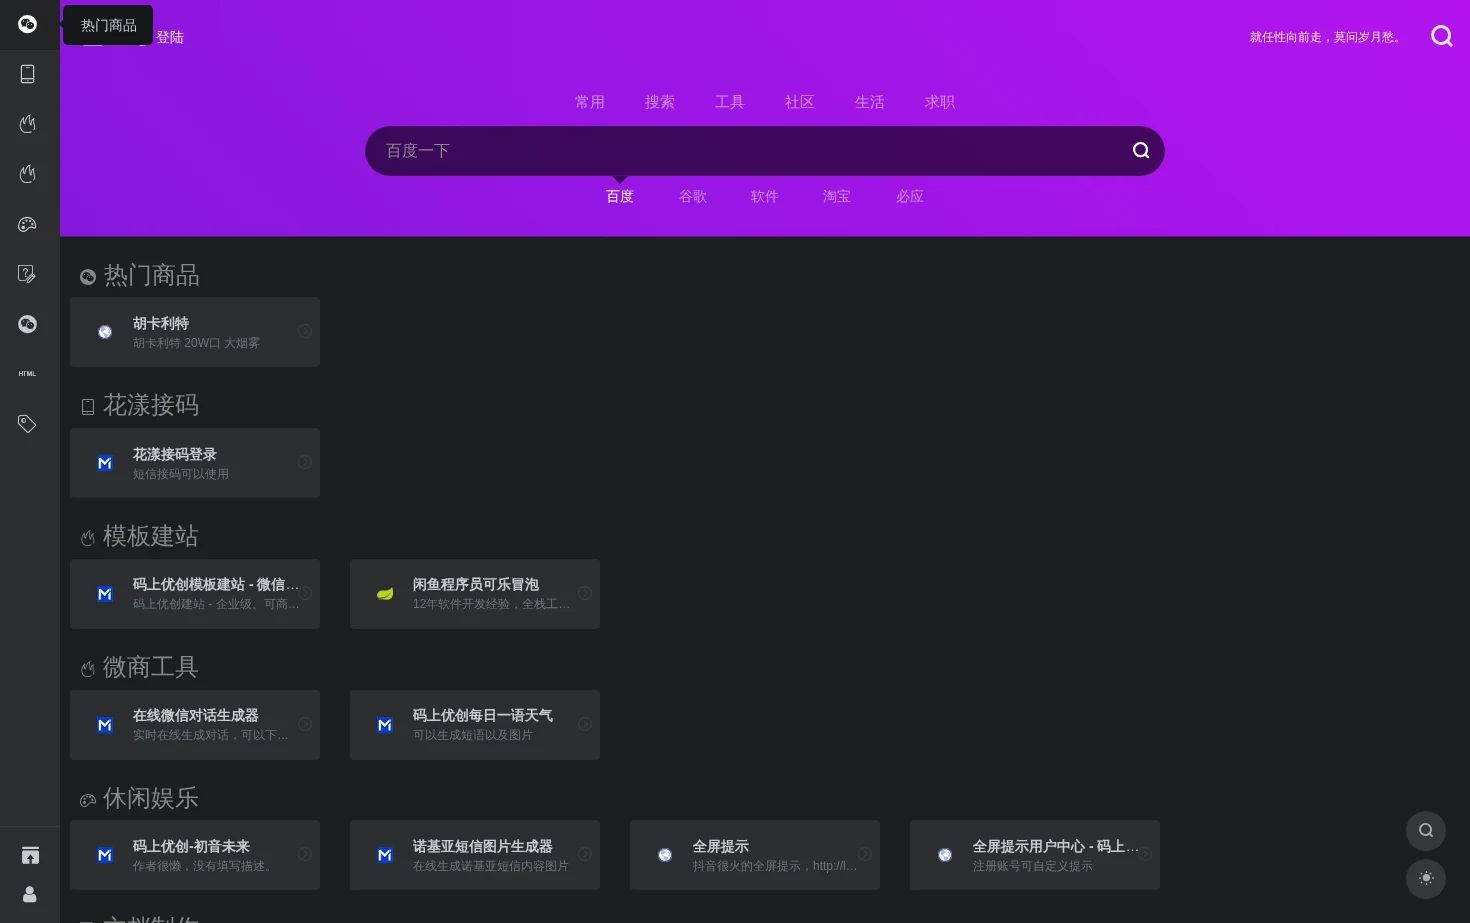
Task: Open the 全屏提示 card
Action: tap(755, 855)
